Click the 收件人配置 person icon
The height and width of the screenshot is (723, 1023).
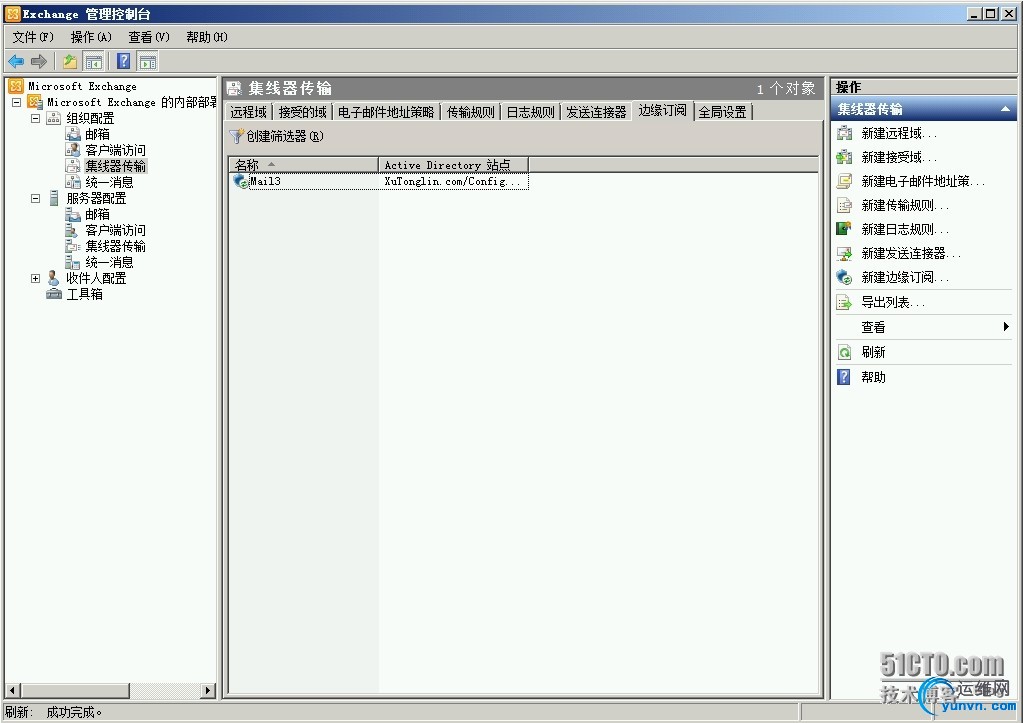[54, 279]
